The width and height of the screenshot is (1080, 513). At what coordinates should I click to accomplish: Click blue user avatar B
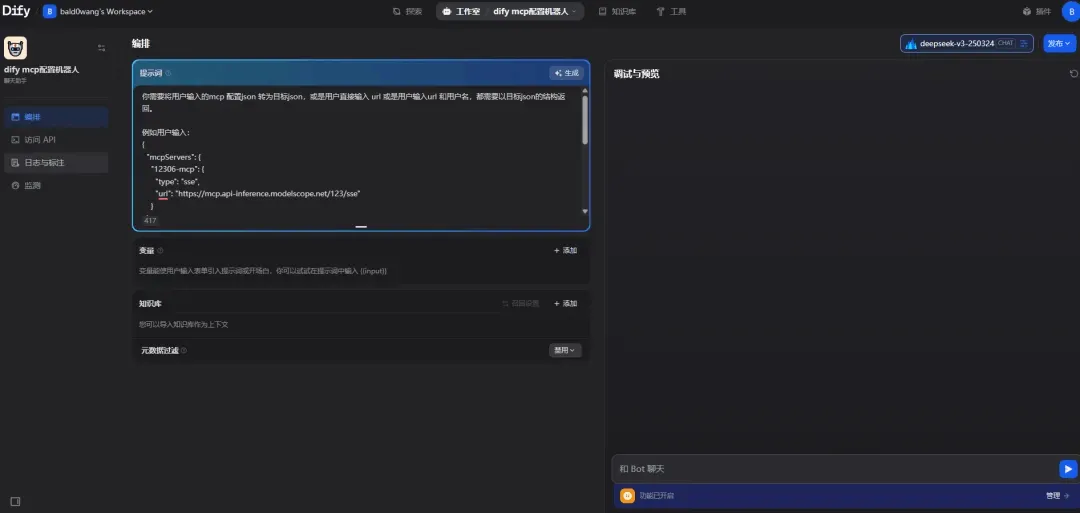[x=1070, y=12]
